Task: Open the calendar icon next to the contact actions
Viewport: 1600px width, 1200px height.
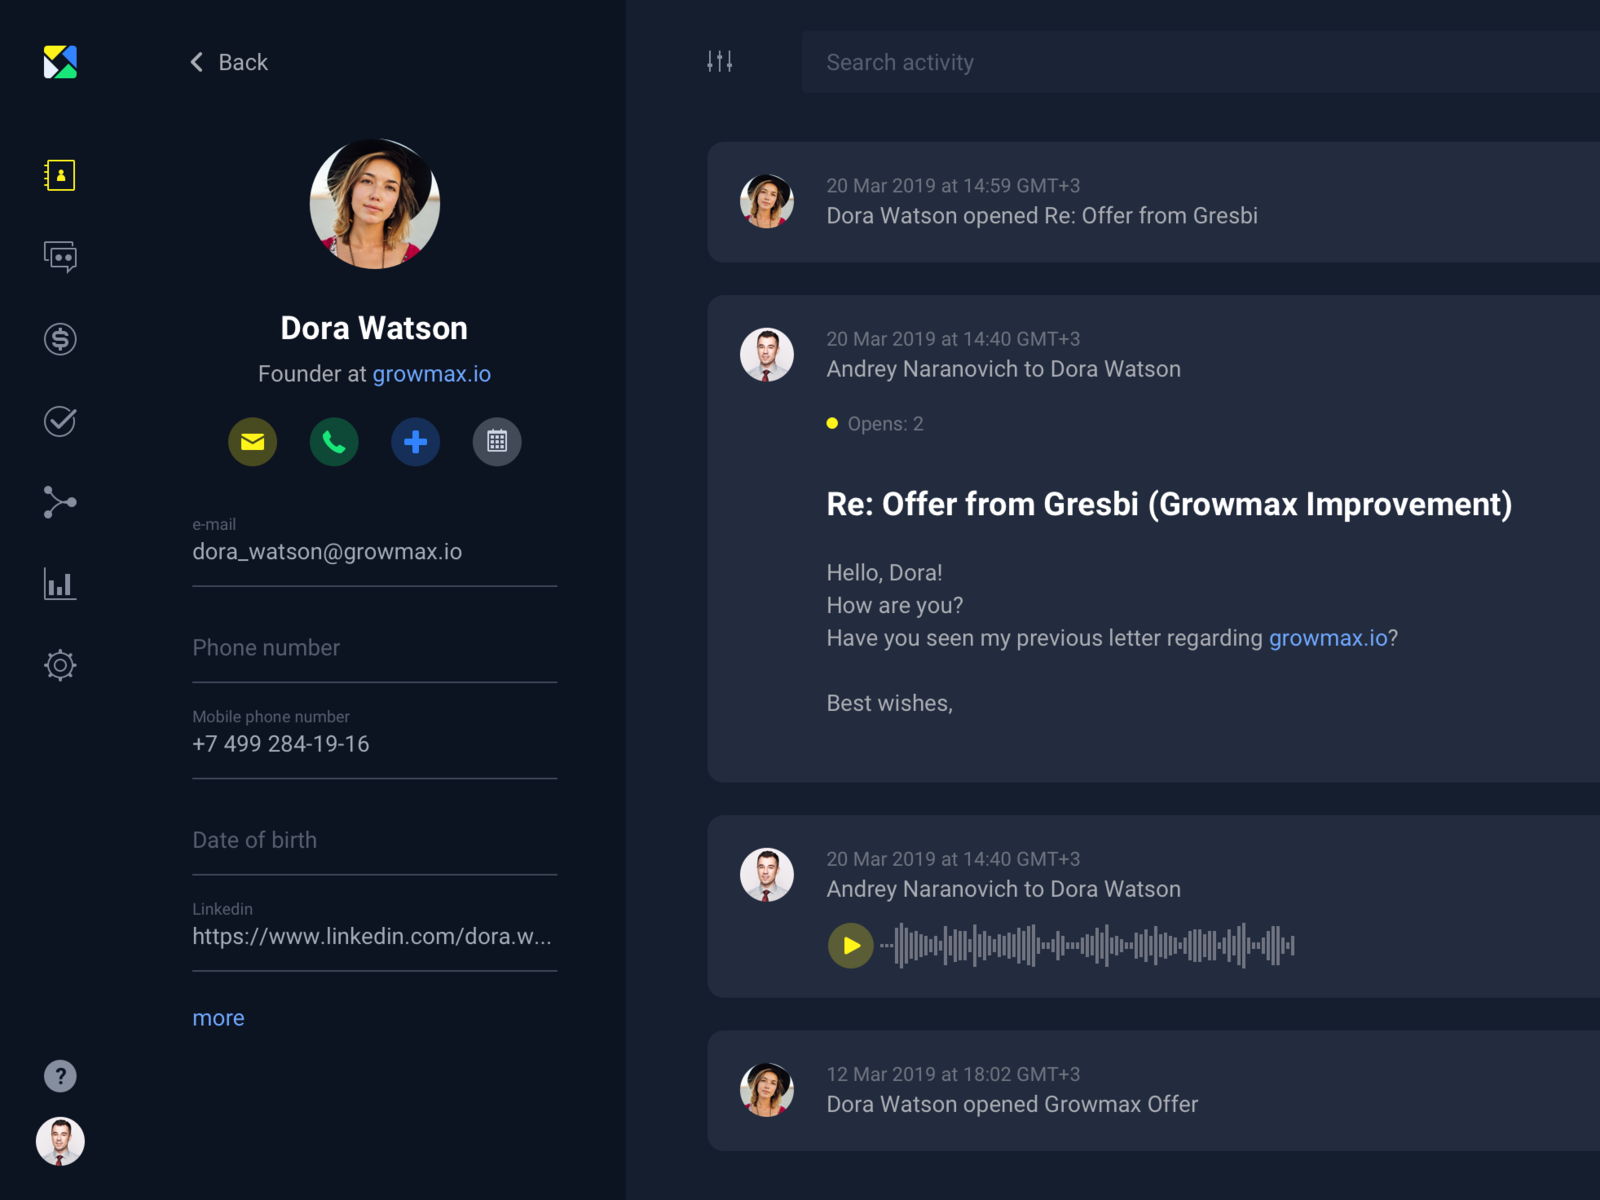Action: 497,442
